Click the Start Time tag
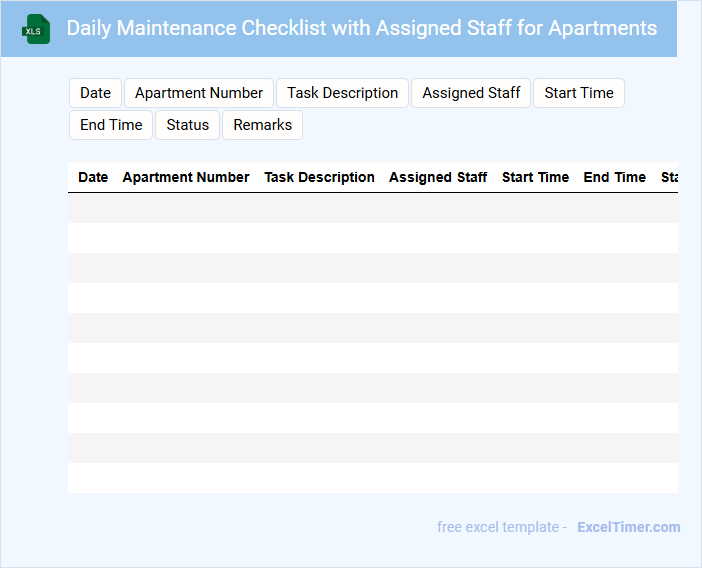The height and width of the screenshot is (568, 702). (579, 93)
